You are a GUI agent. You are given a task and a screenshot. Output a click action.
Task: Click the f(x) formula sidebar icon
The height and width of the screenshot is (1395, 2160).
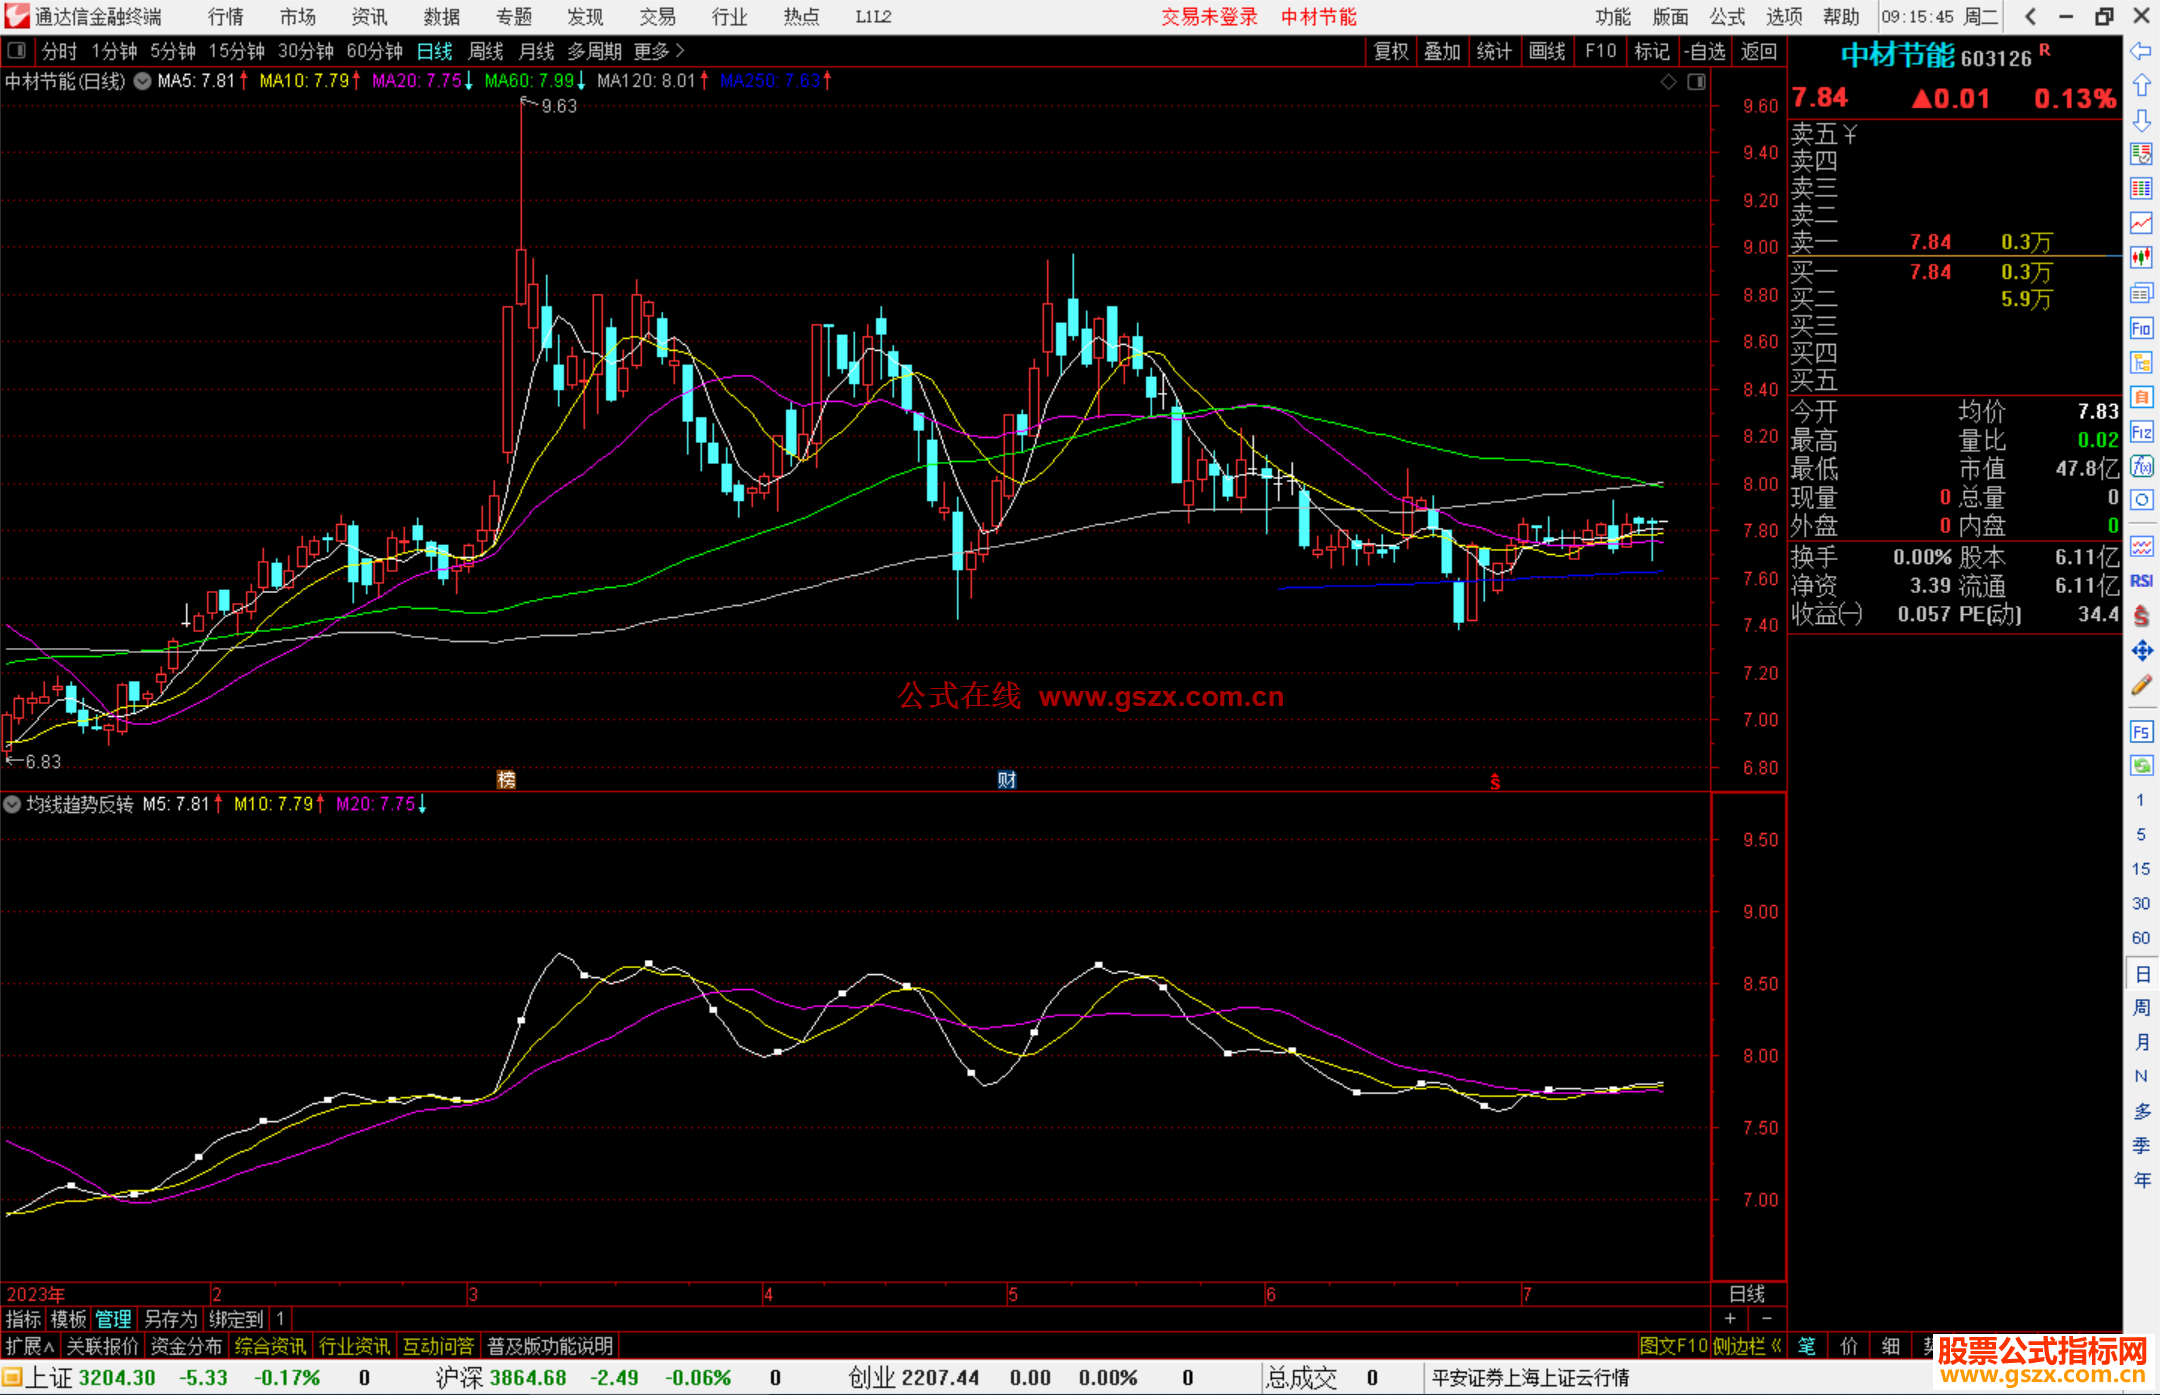point(2141,466)
